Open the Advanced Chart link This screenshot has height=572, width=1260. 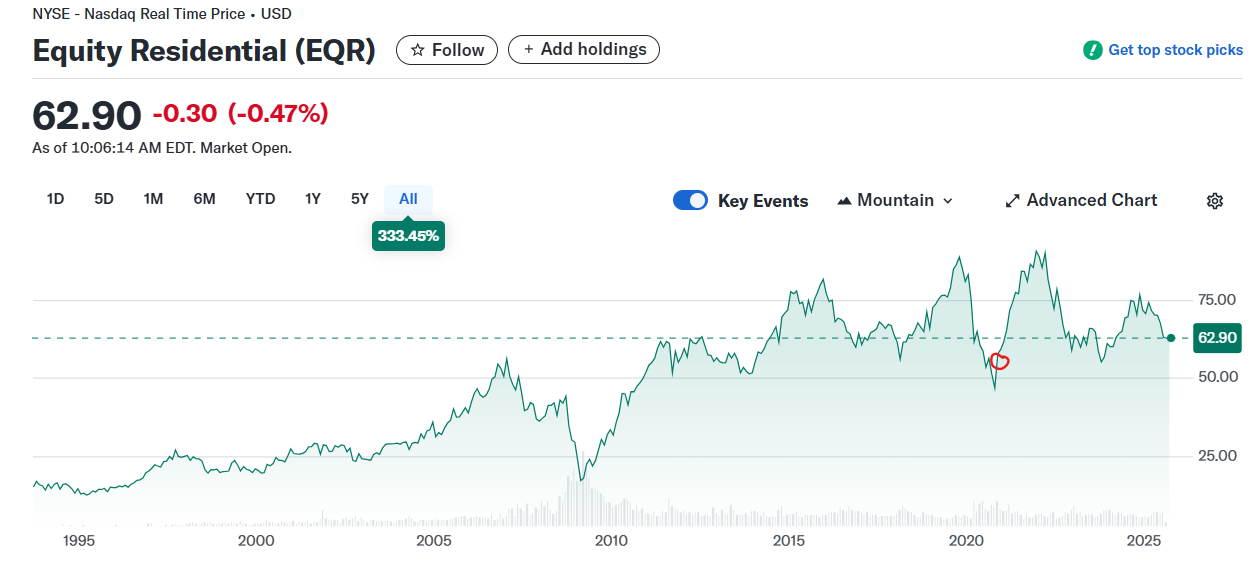(1081, 200)
